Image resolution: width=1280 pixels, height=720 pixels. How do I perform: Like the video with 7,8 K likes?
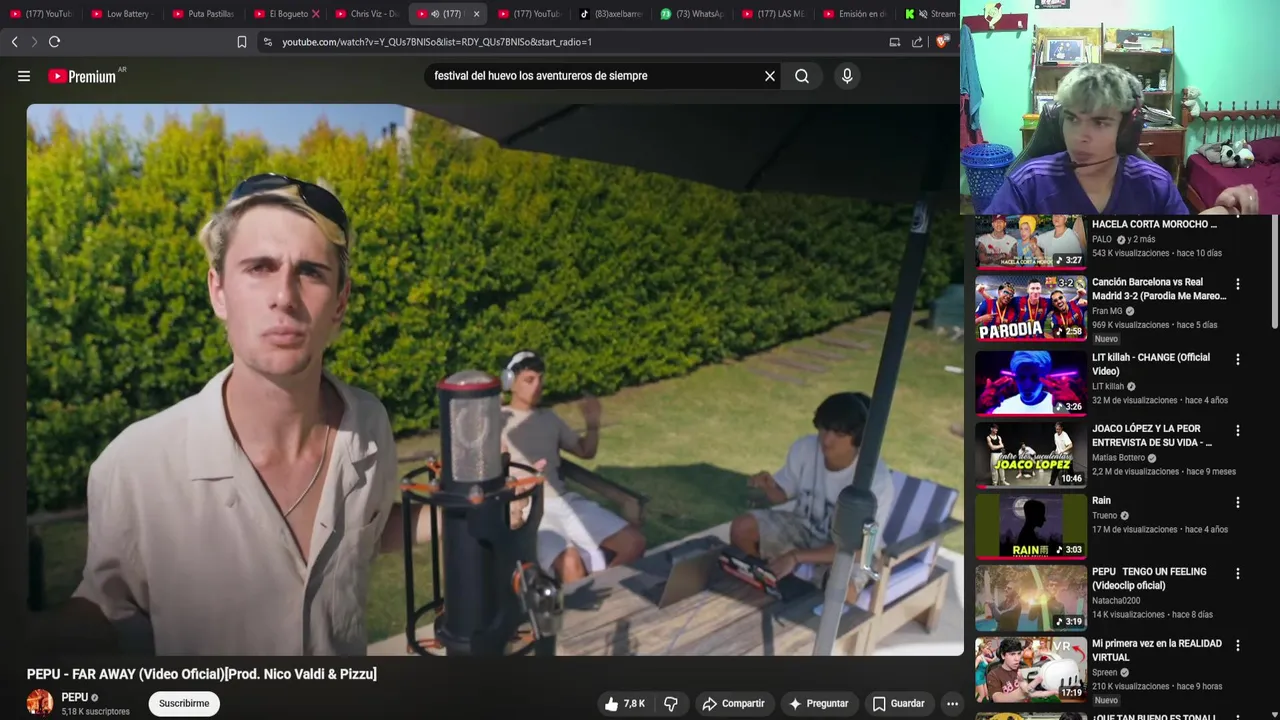coord(624,704)
